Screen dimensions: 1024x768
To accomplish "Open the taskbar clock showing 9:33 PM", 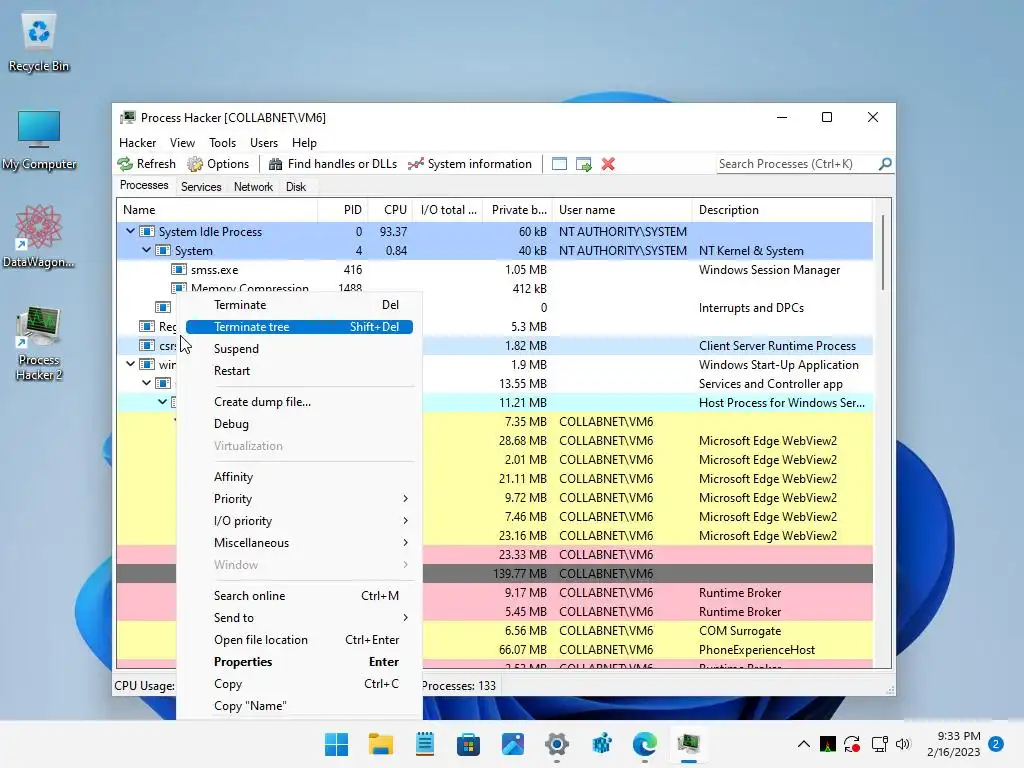I will pos(953,744).
